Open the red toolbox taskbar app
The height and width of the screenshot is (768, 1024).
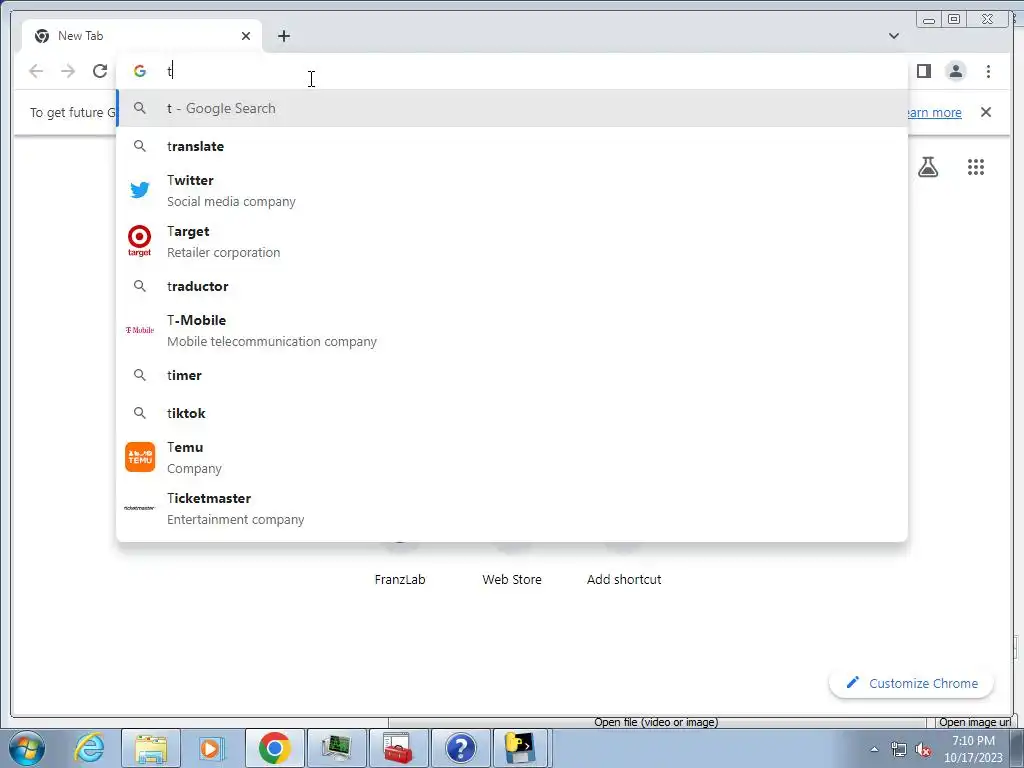398,748
